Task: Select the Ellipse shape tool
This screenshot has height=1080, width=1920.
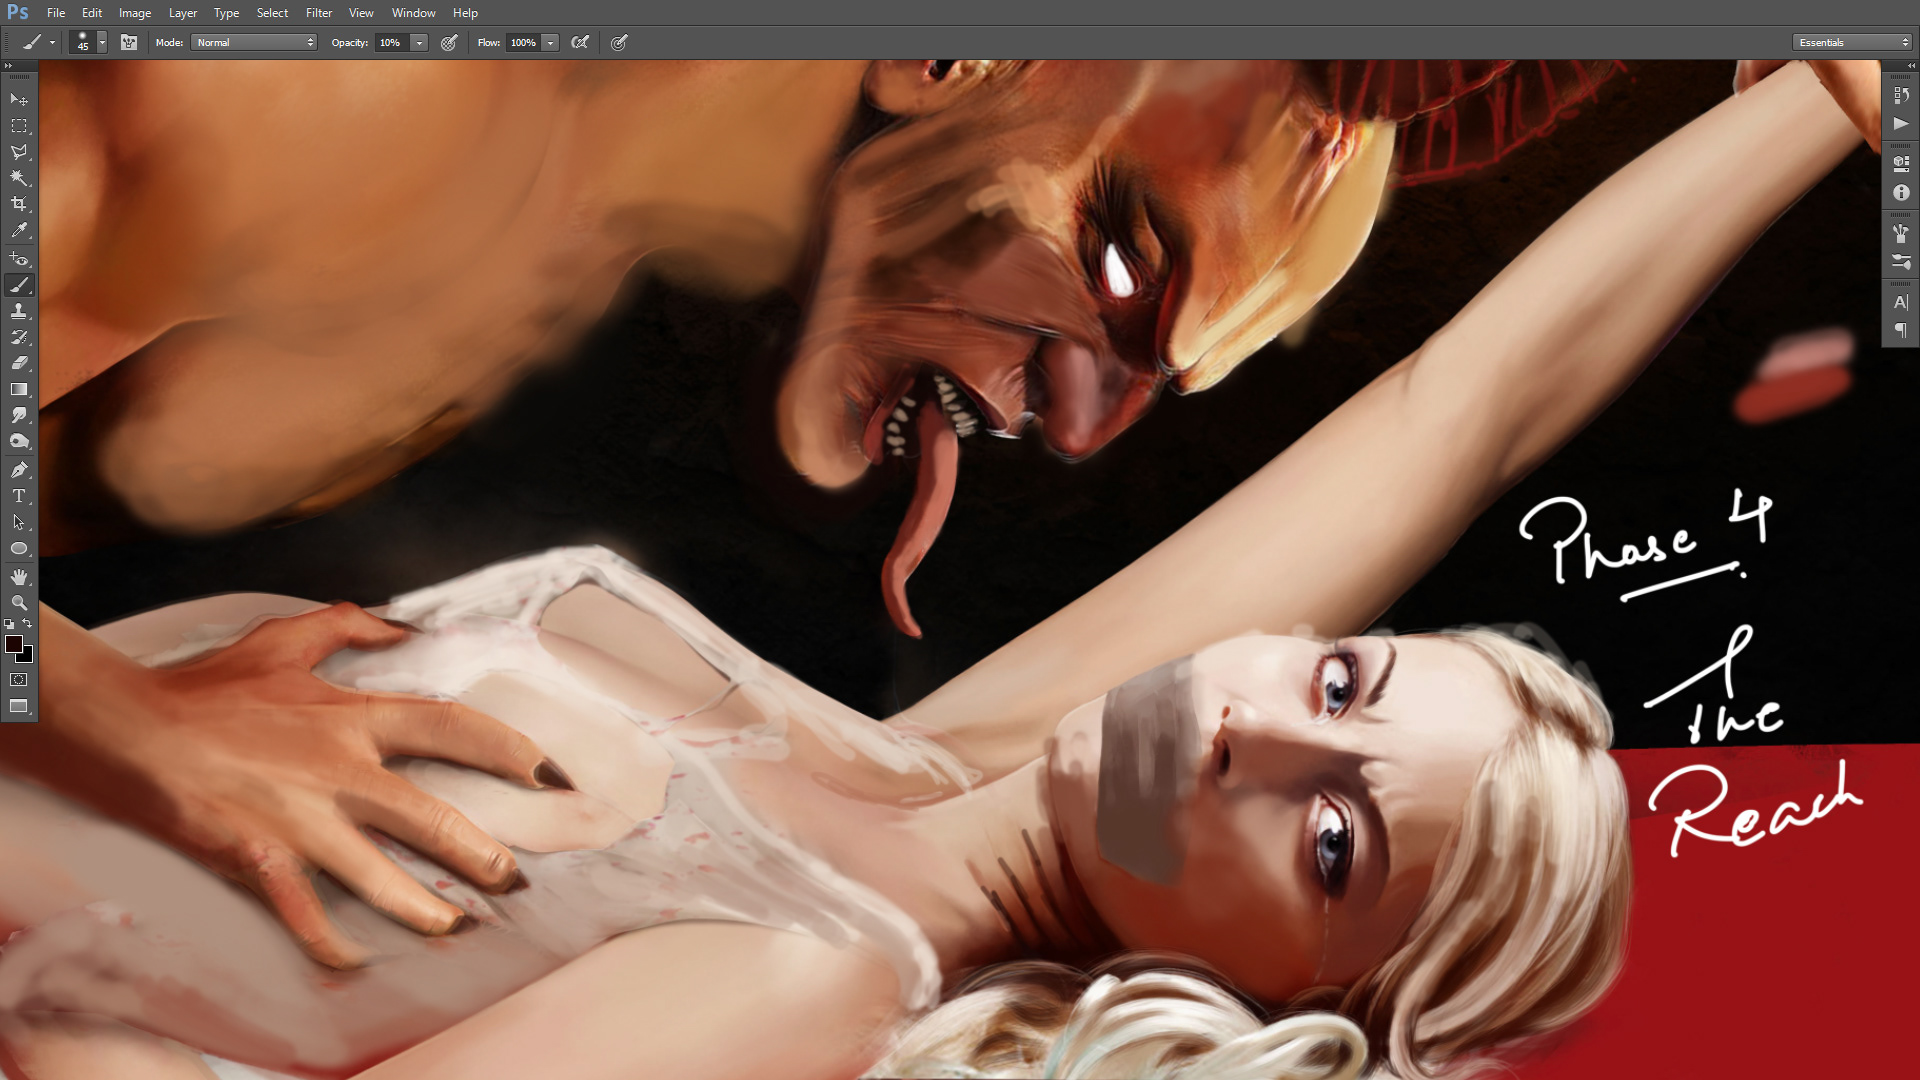Action: tap(19, 548)
